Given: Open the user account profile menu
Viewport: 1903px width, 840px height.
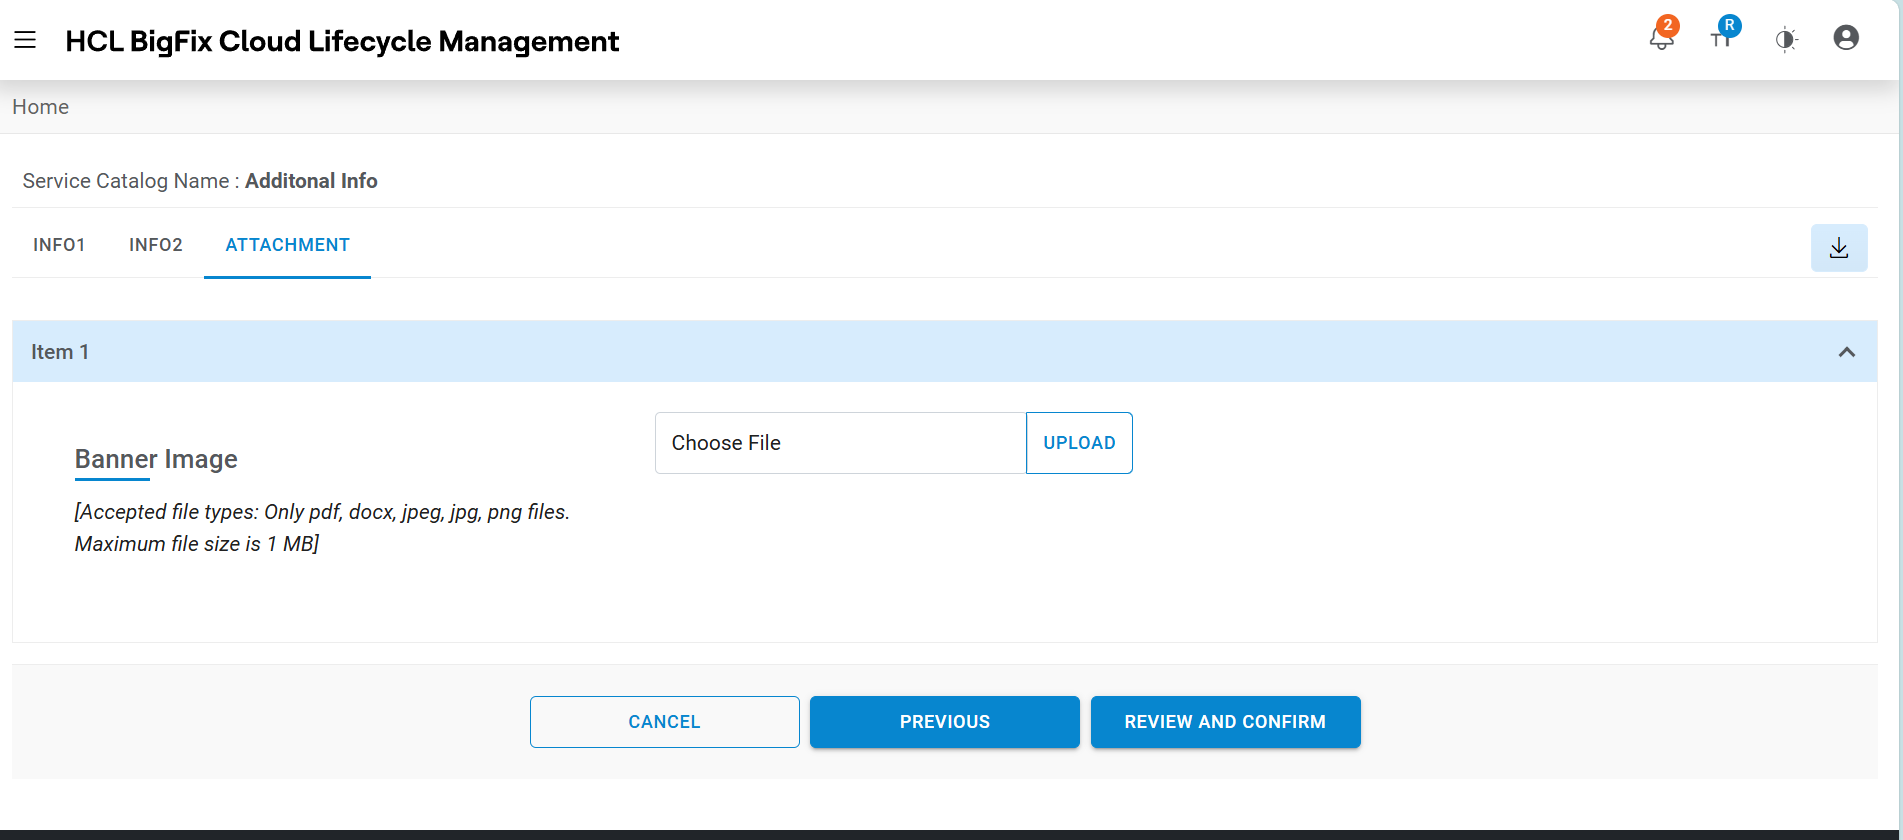Looking at the screenshot, I should (x=1846, y=38).
